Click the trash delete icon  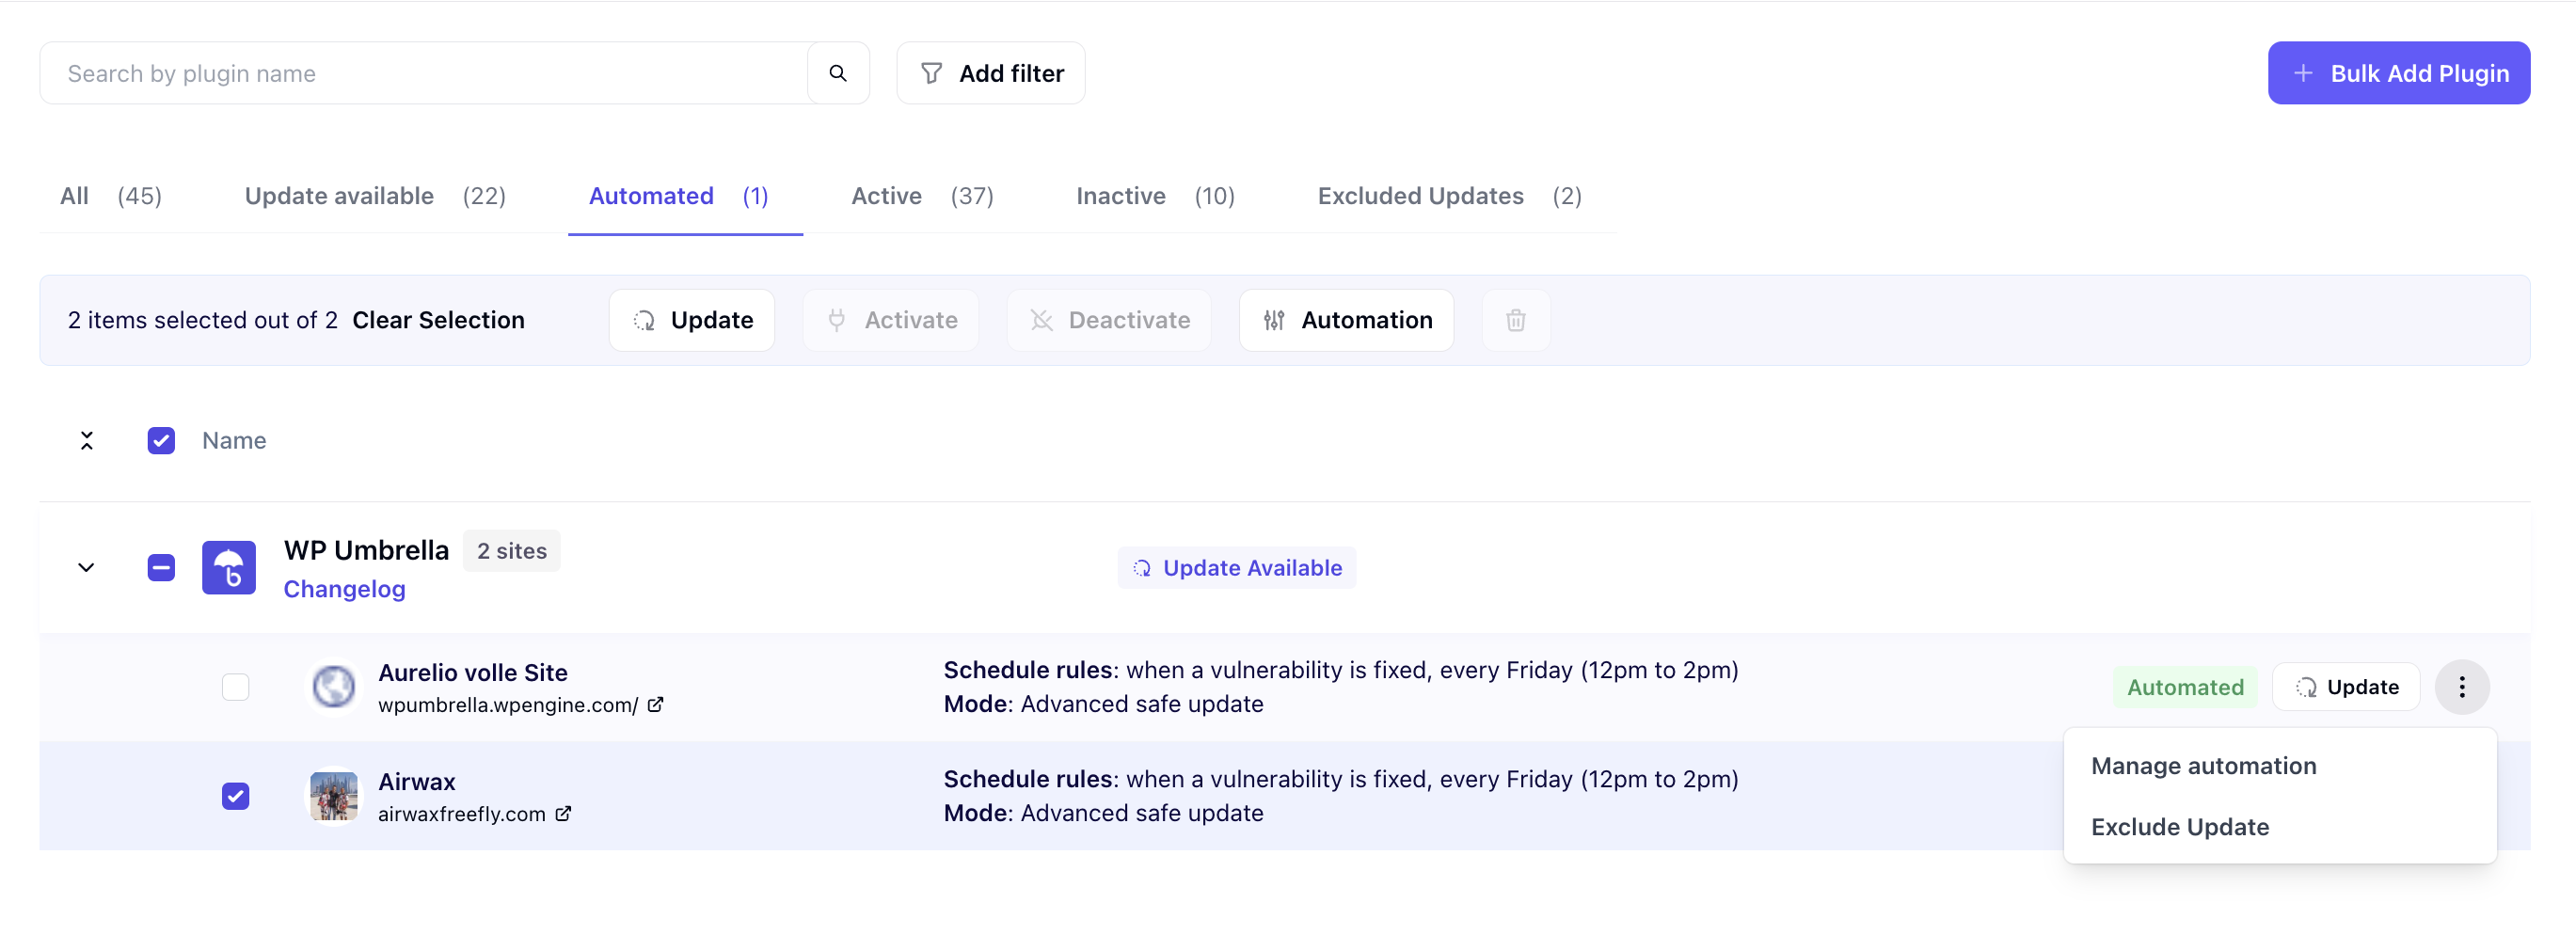1515,320
